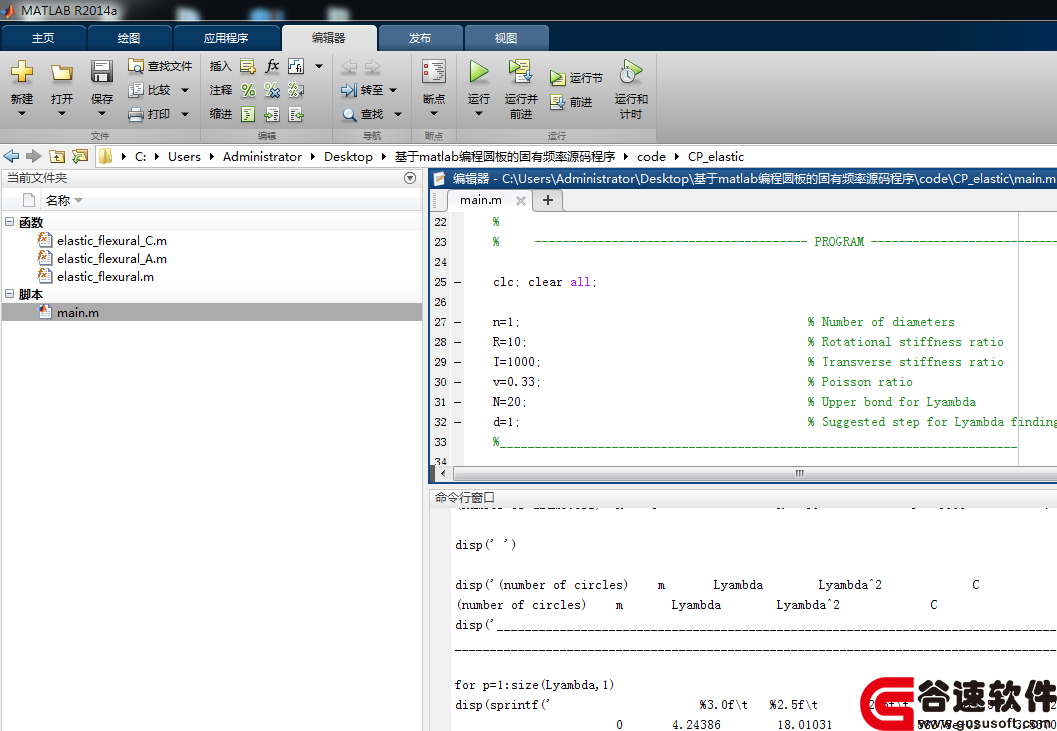Click the wrap comments icon

pyautogui.click(x=296, y=90)
